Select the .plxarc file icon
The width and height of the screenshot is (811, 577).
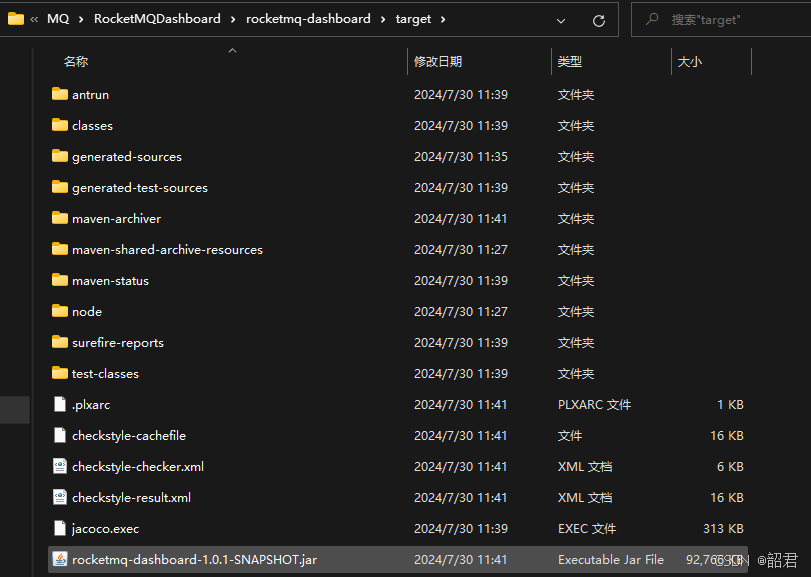coord(60,404)
